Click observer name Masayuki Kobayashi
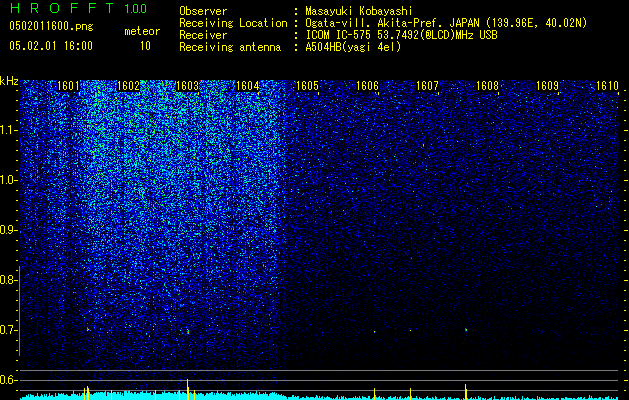The image size is (629, 400). click(359, 11)
